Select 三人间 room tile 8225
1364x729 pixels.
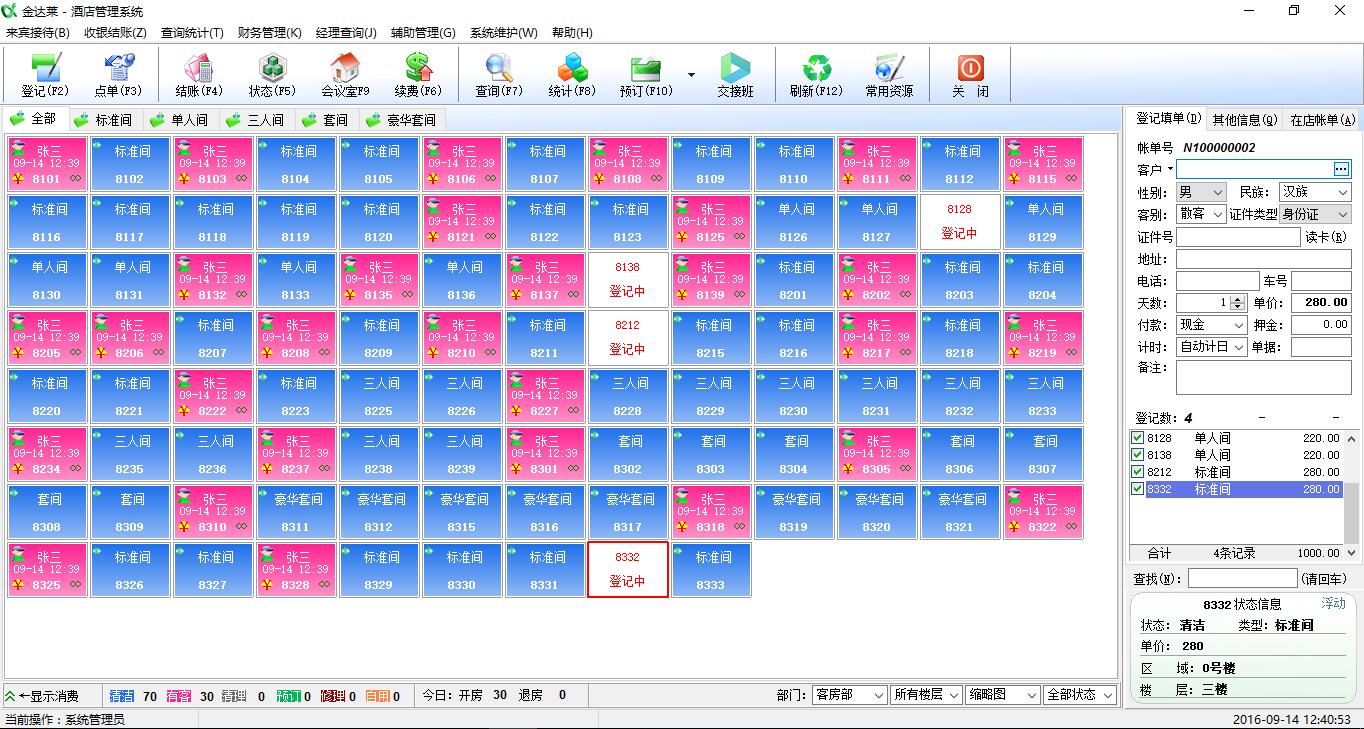coord(378,396)
